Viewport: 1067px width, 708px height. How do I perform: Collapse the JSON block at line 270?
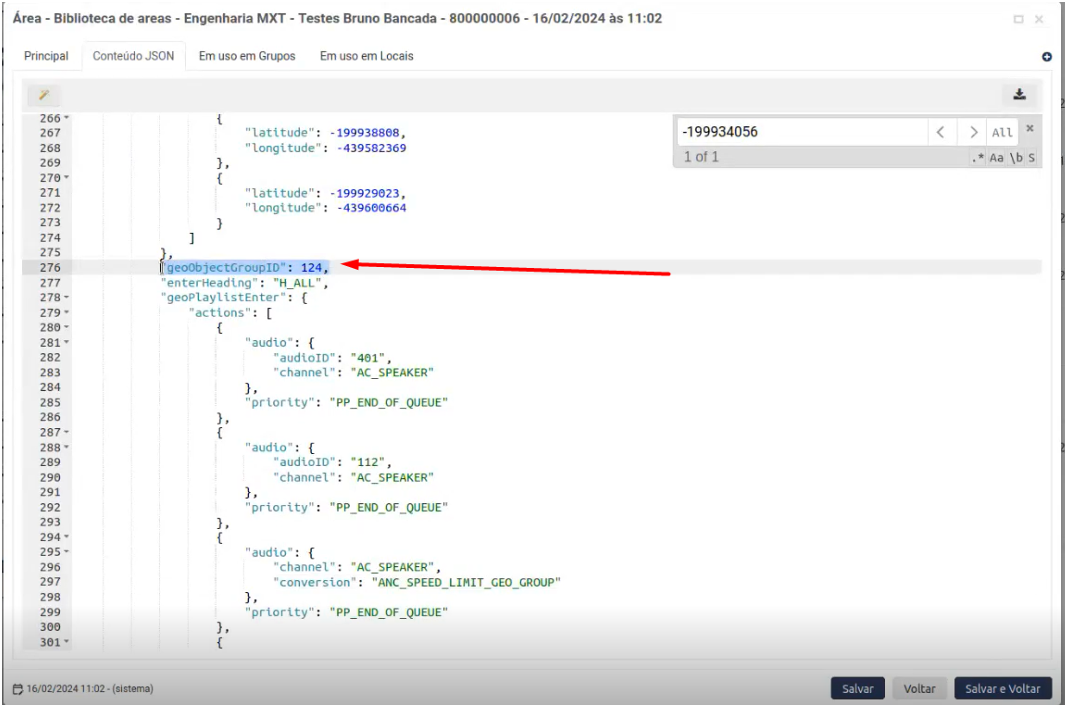tap(67, 178)
